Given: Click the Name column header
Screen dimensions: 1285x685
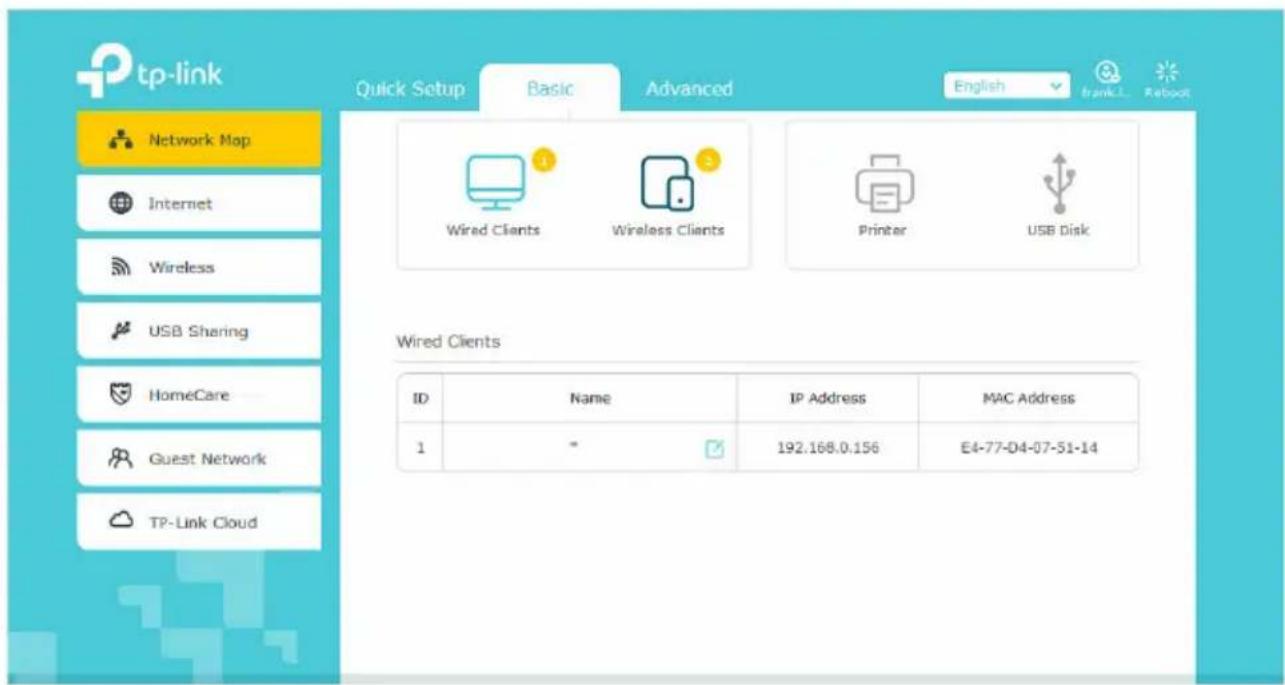Looking at the screenshot, I should point(590,398).
